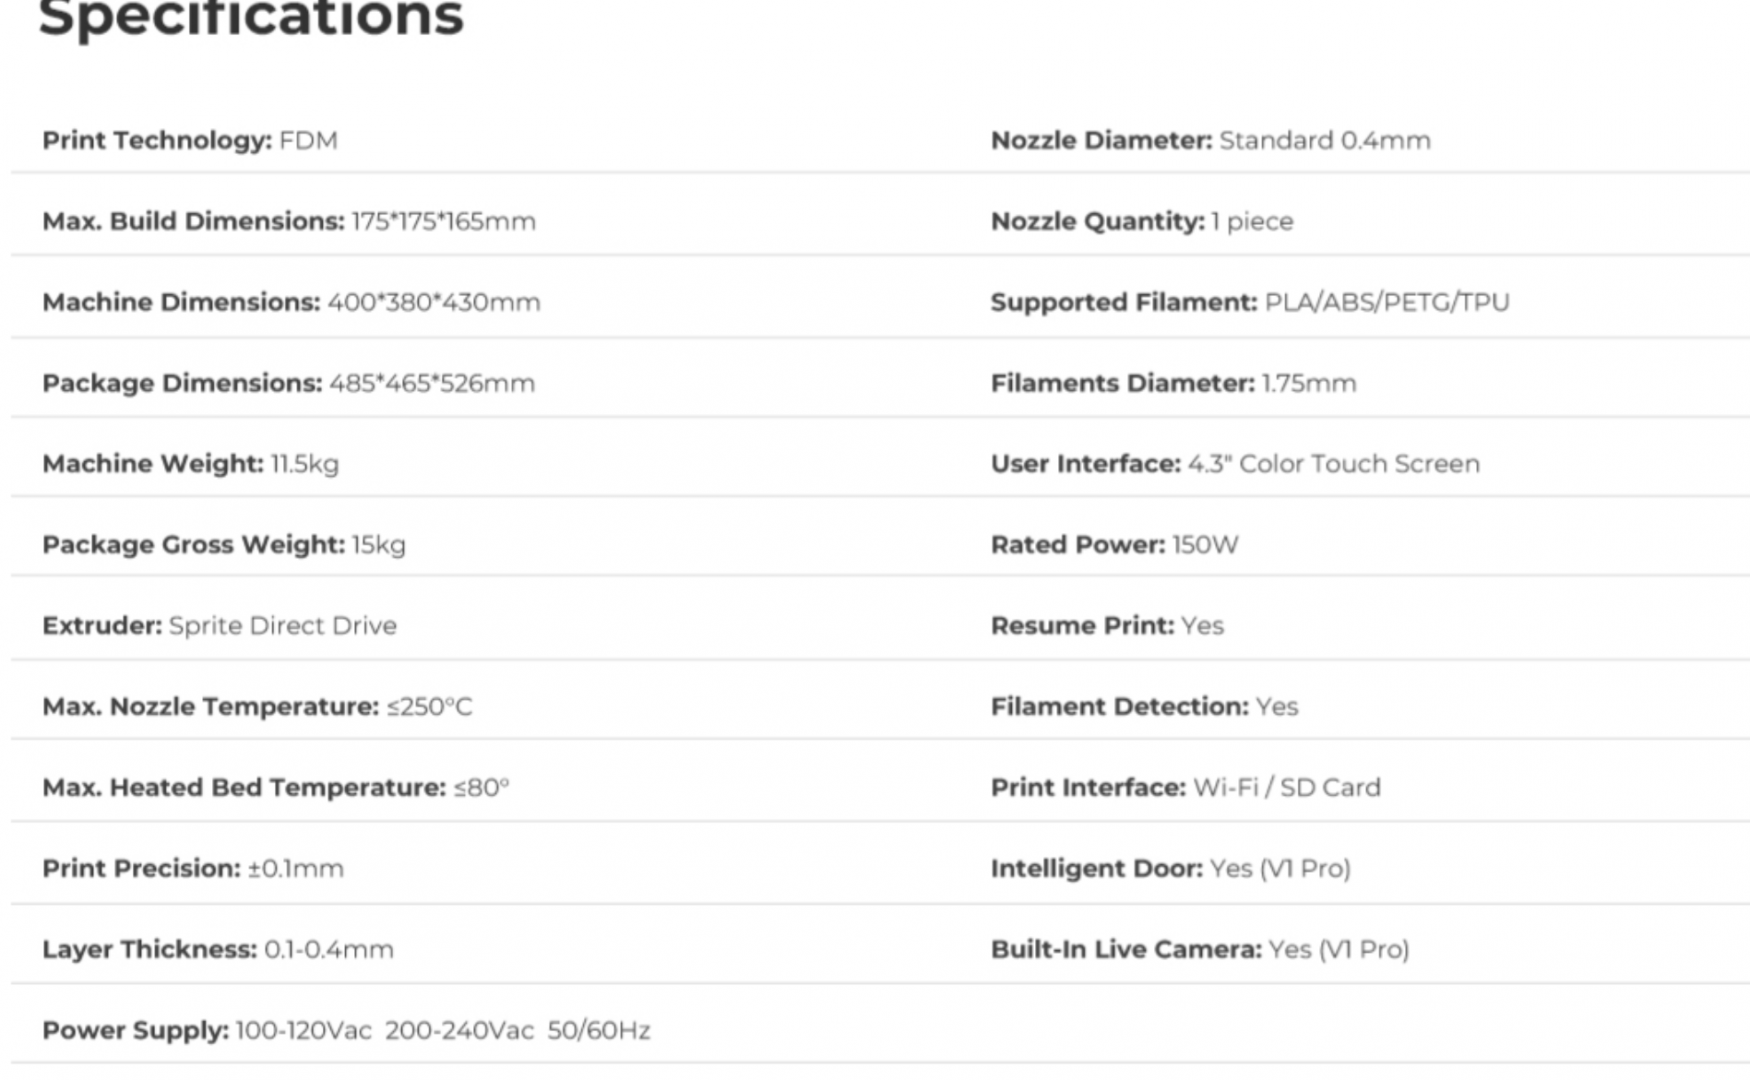
Task: Select the Max. Build Dimensions text
Action: point(289,221)
